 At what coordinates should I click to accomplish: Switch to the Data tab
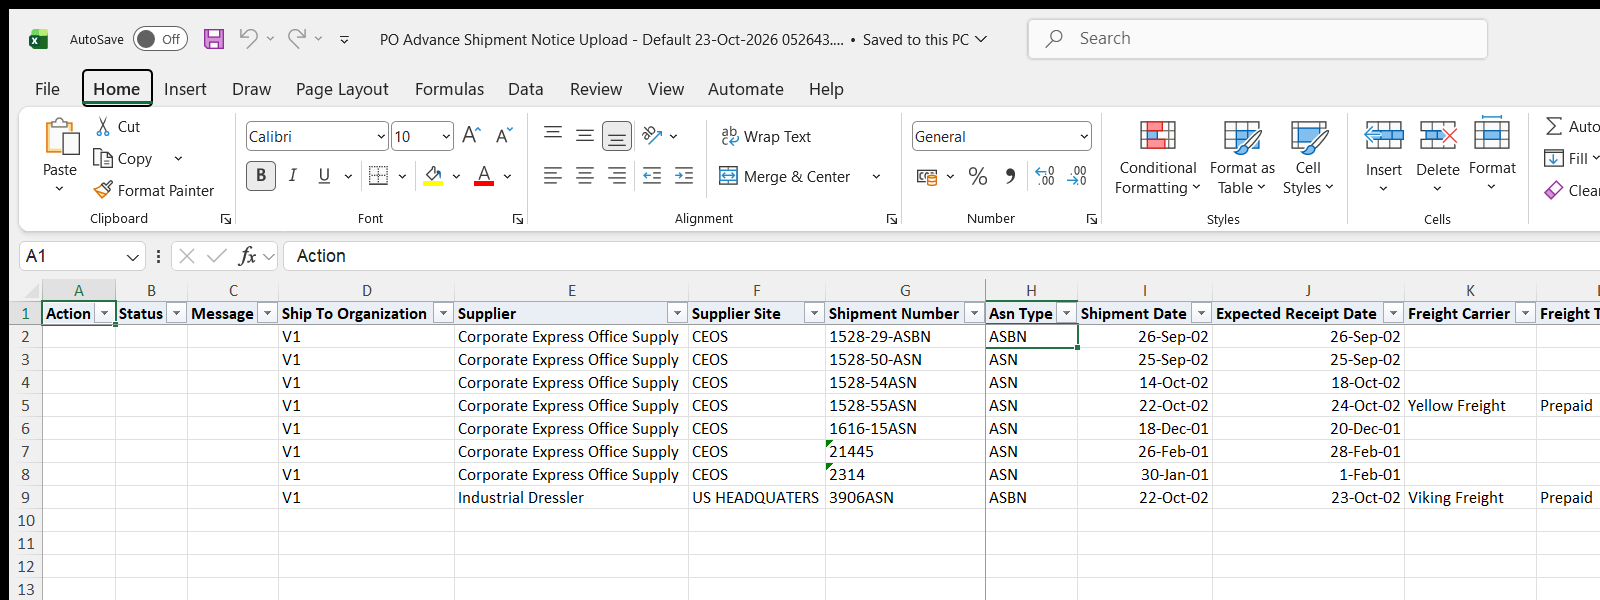click(525, 89)
